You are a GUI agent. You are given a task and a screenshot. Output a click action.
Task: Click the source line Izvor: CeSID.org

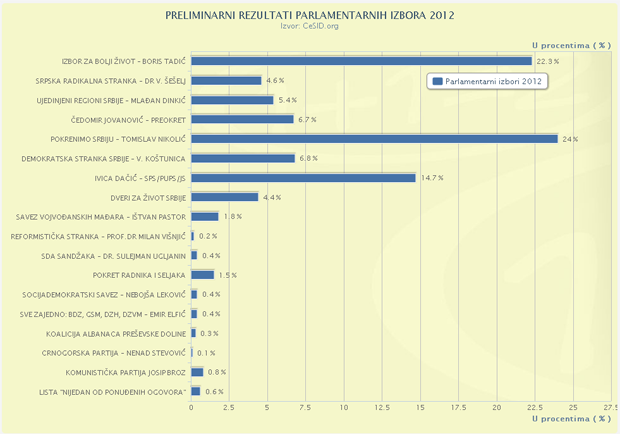tap(310, 26)
